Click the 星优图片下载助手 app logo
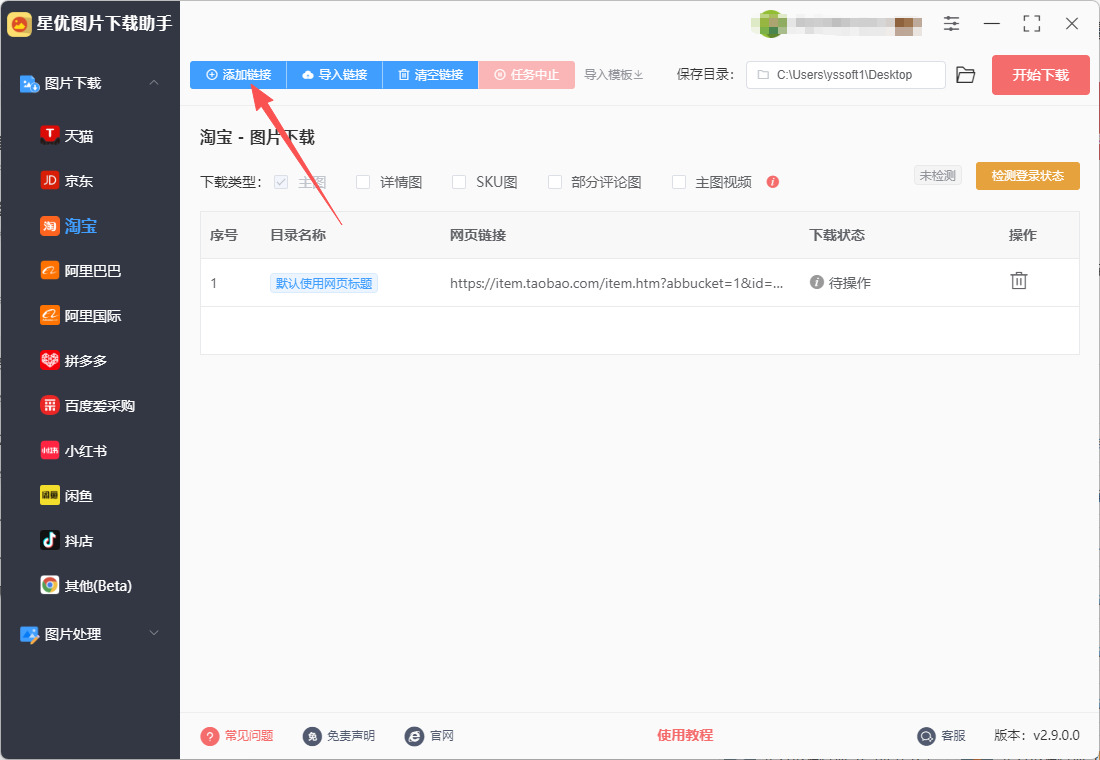 (19, 24)
